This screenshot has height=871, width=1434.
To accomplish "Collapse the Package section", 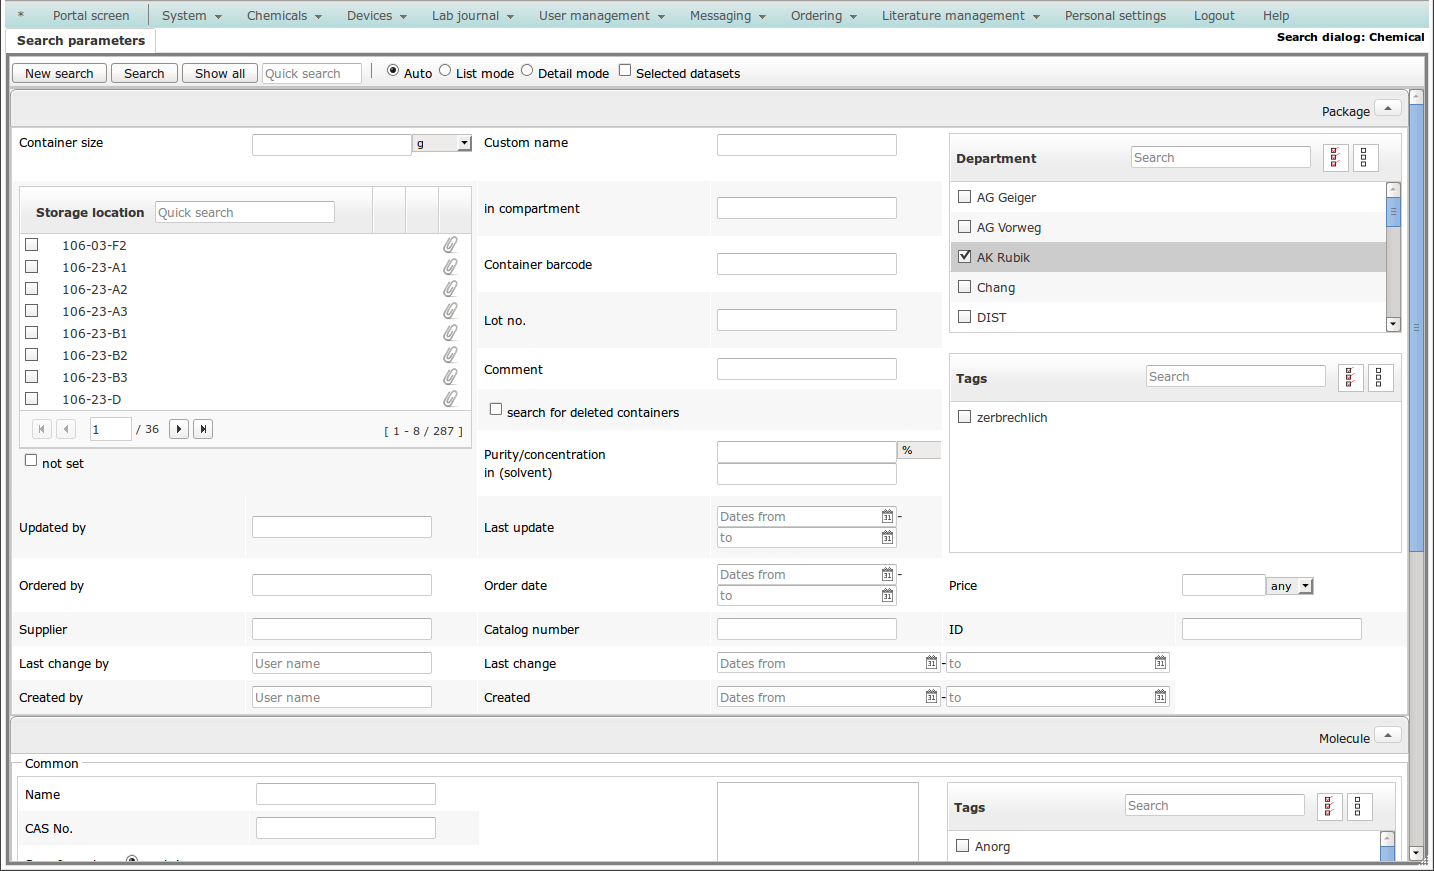I will pos(1388,108).
